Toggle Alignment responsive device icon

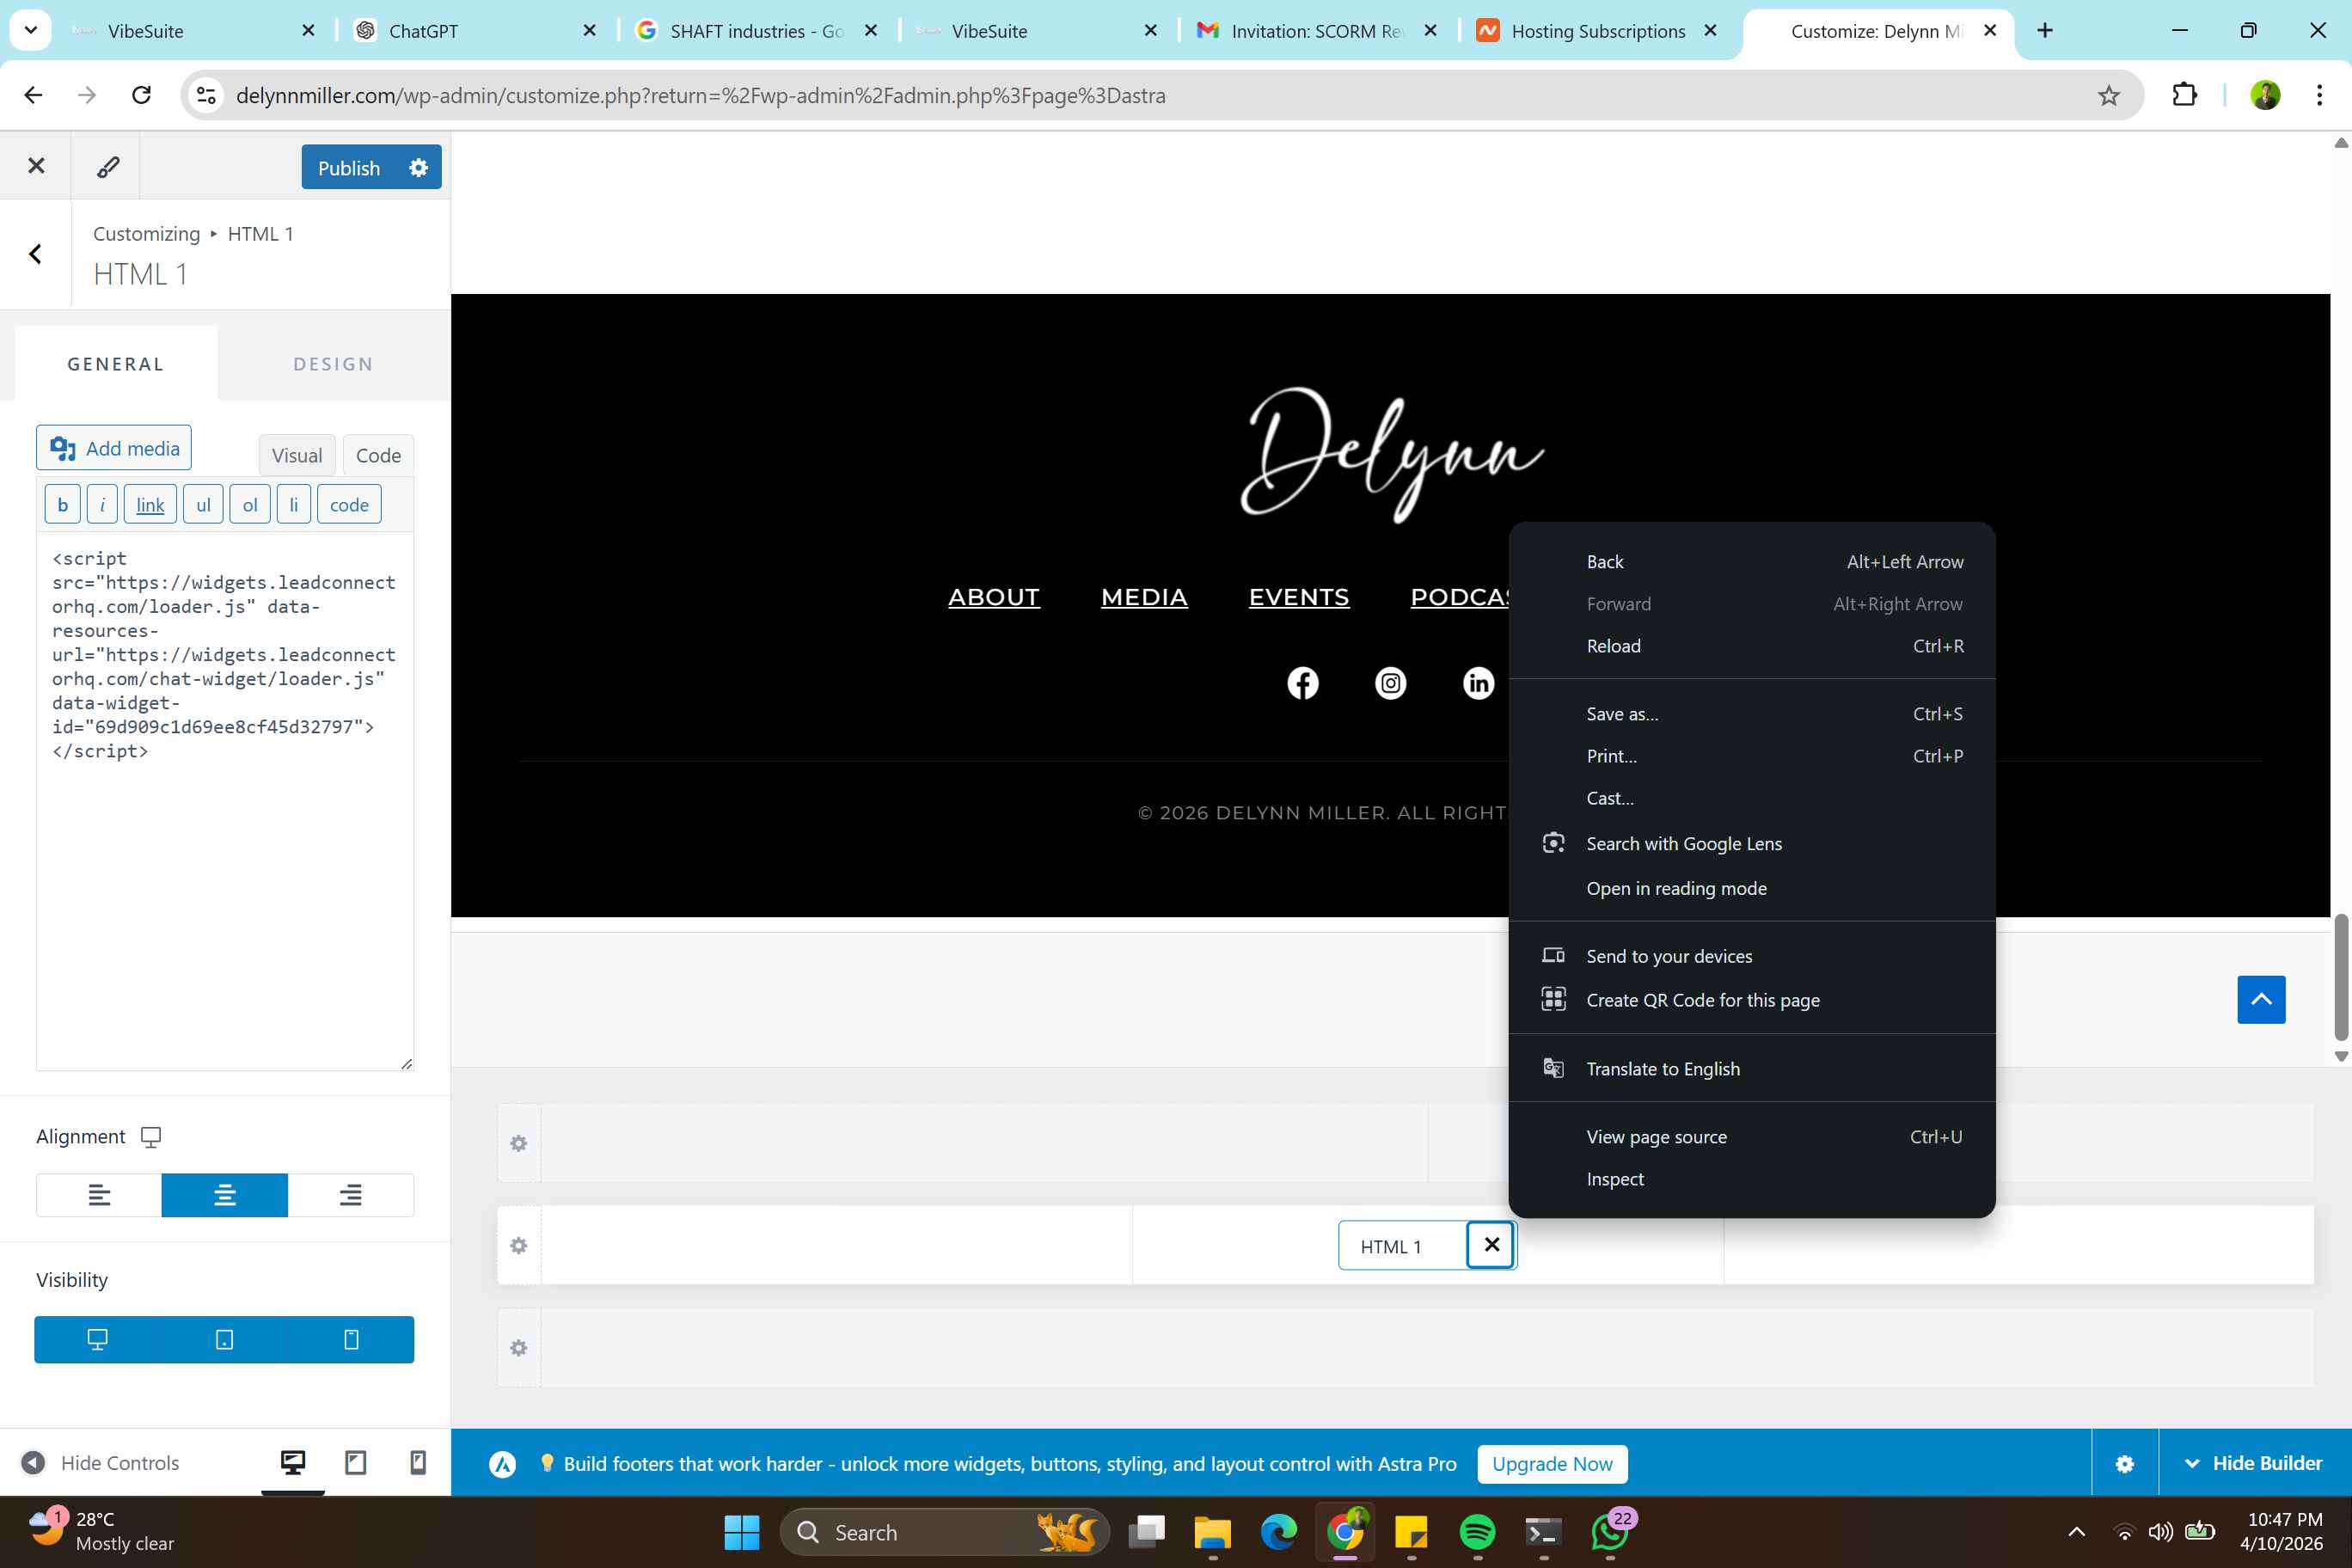151,1137
